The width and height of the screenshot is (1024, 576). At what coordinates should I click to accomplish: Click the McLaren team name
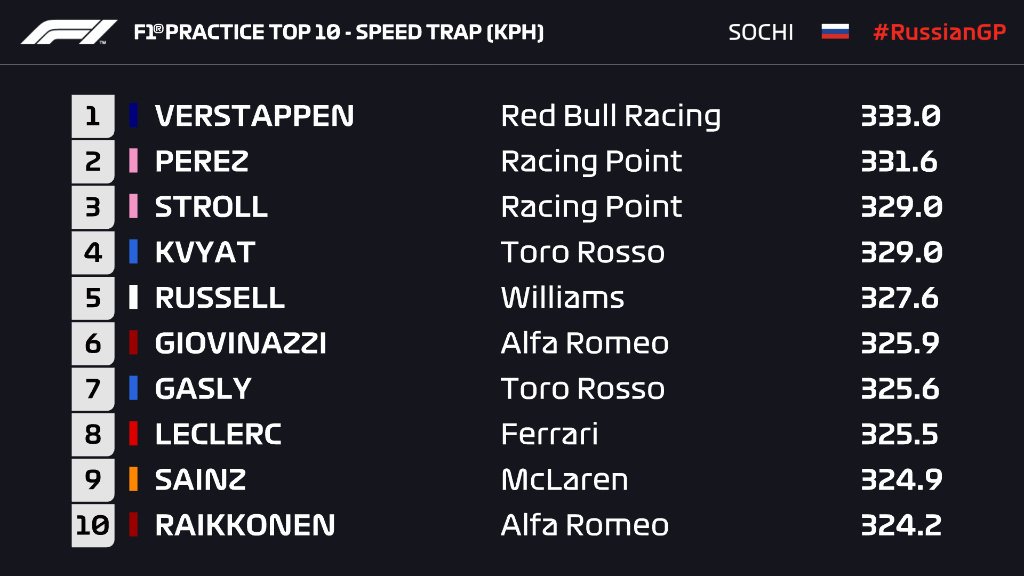[x=564, y=479]
